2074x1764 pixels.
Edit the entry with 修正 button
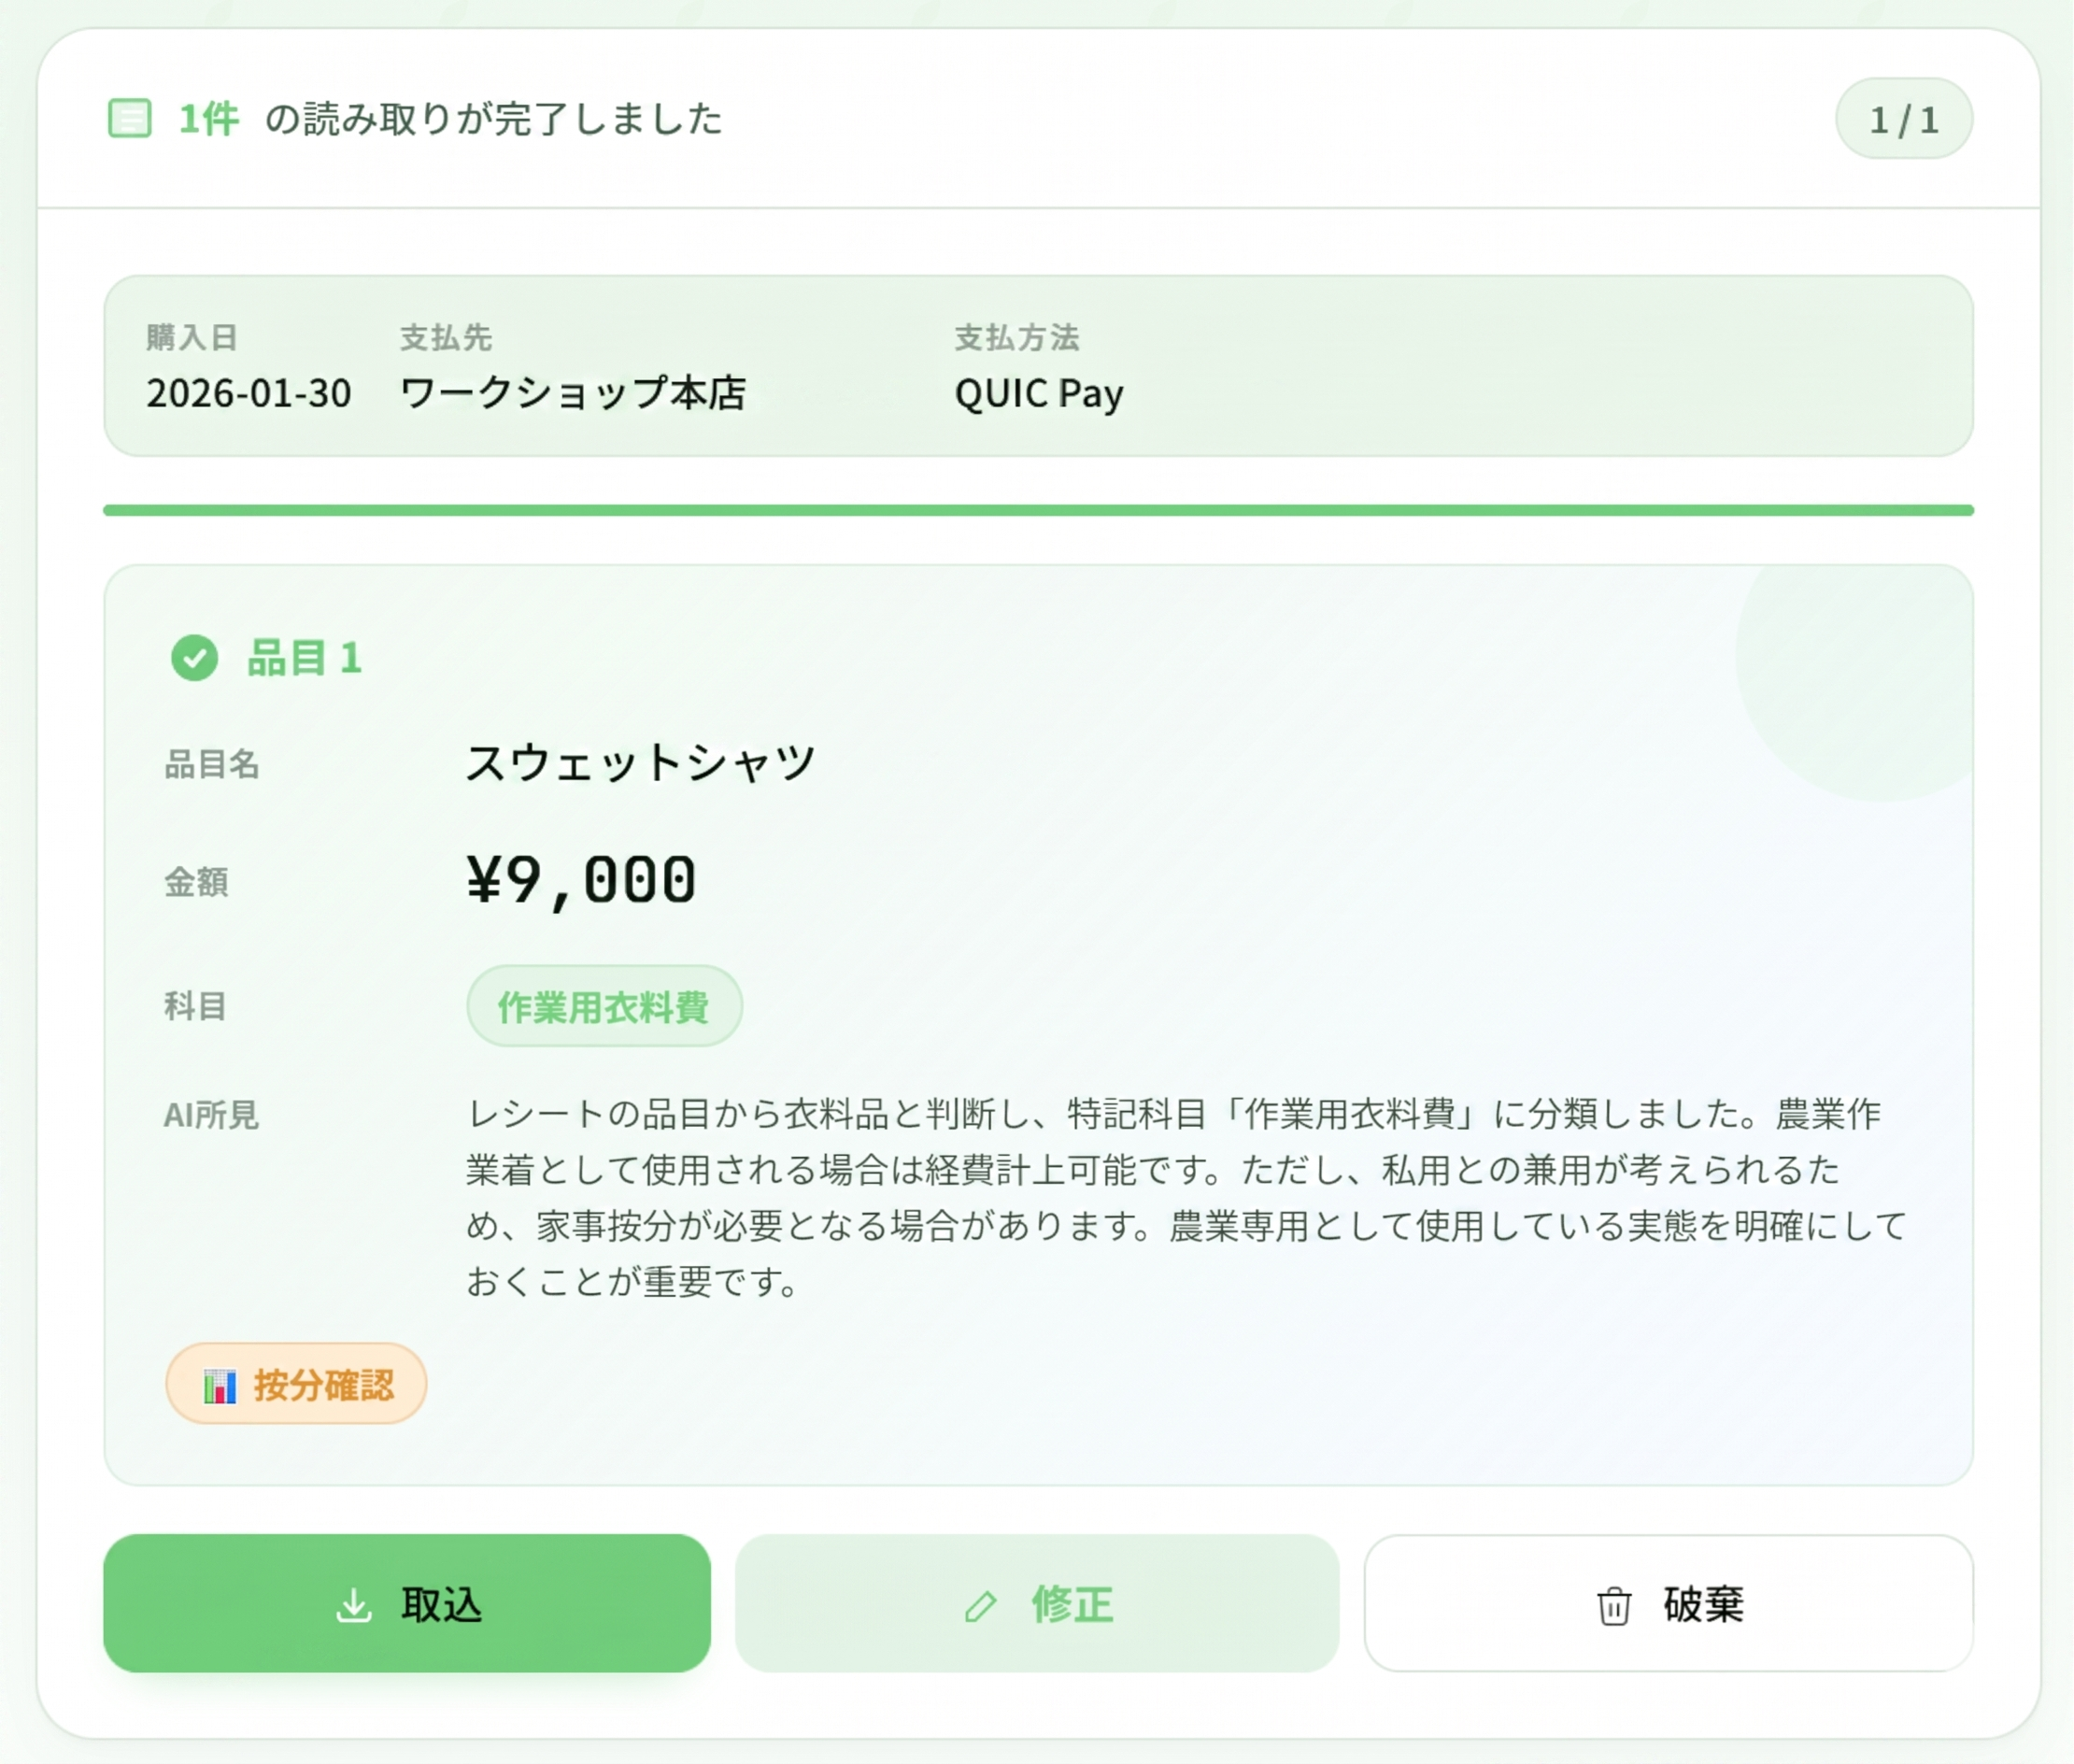(x=1037, y=1604)
